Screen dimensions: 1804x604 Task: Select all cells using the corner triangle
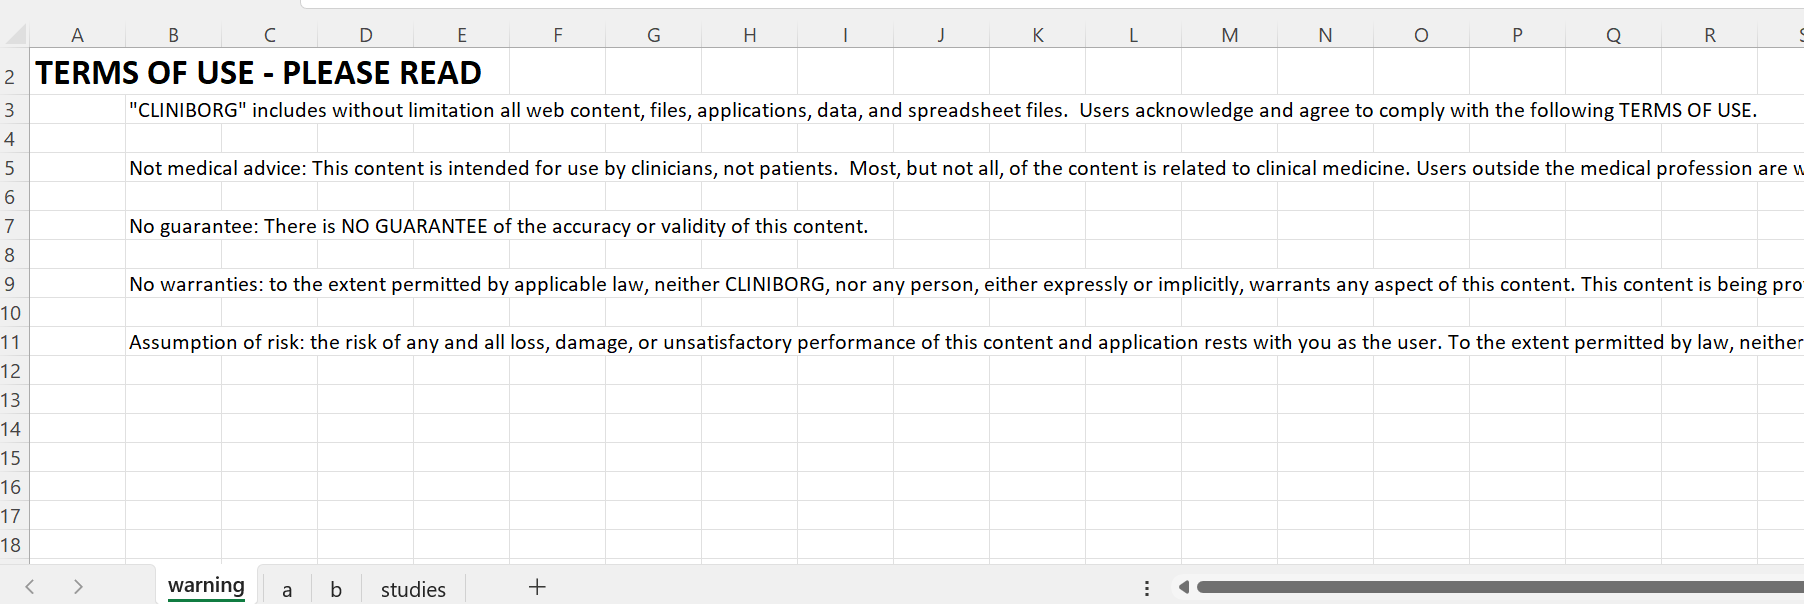pyautogui.click(x=16, y=35)
